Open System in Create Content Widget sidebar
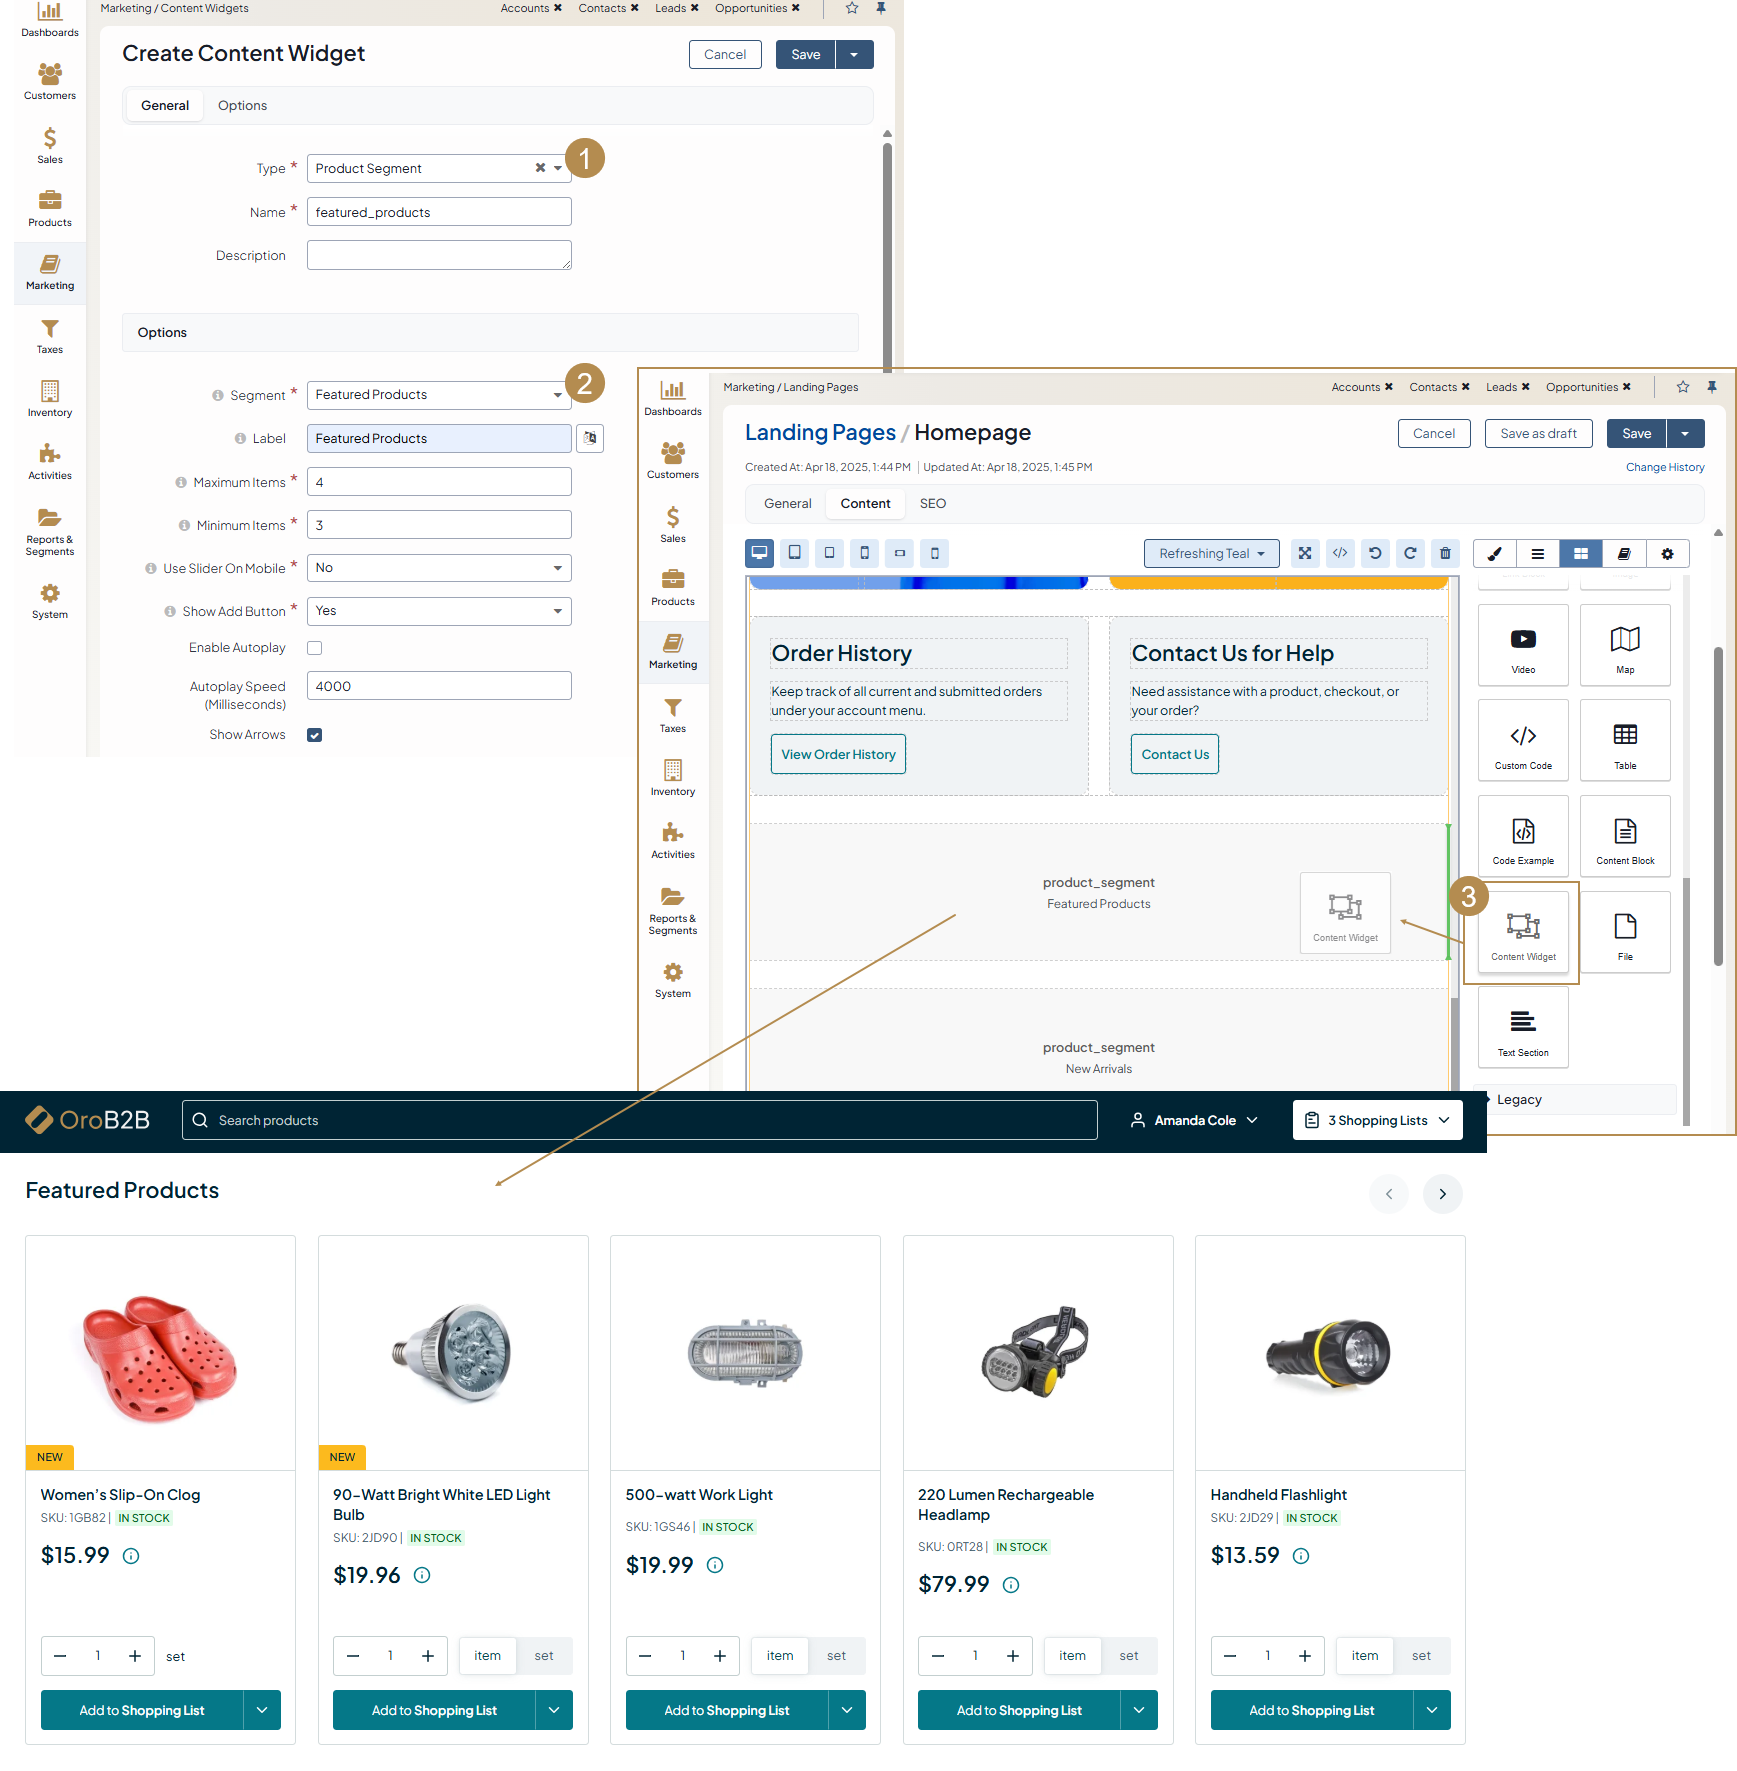The width and height of the screenshot is (1737, 1771). tap(50, 601)
